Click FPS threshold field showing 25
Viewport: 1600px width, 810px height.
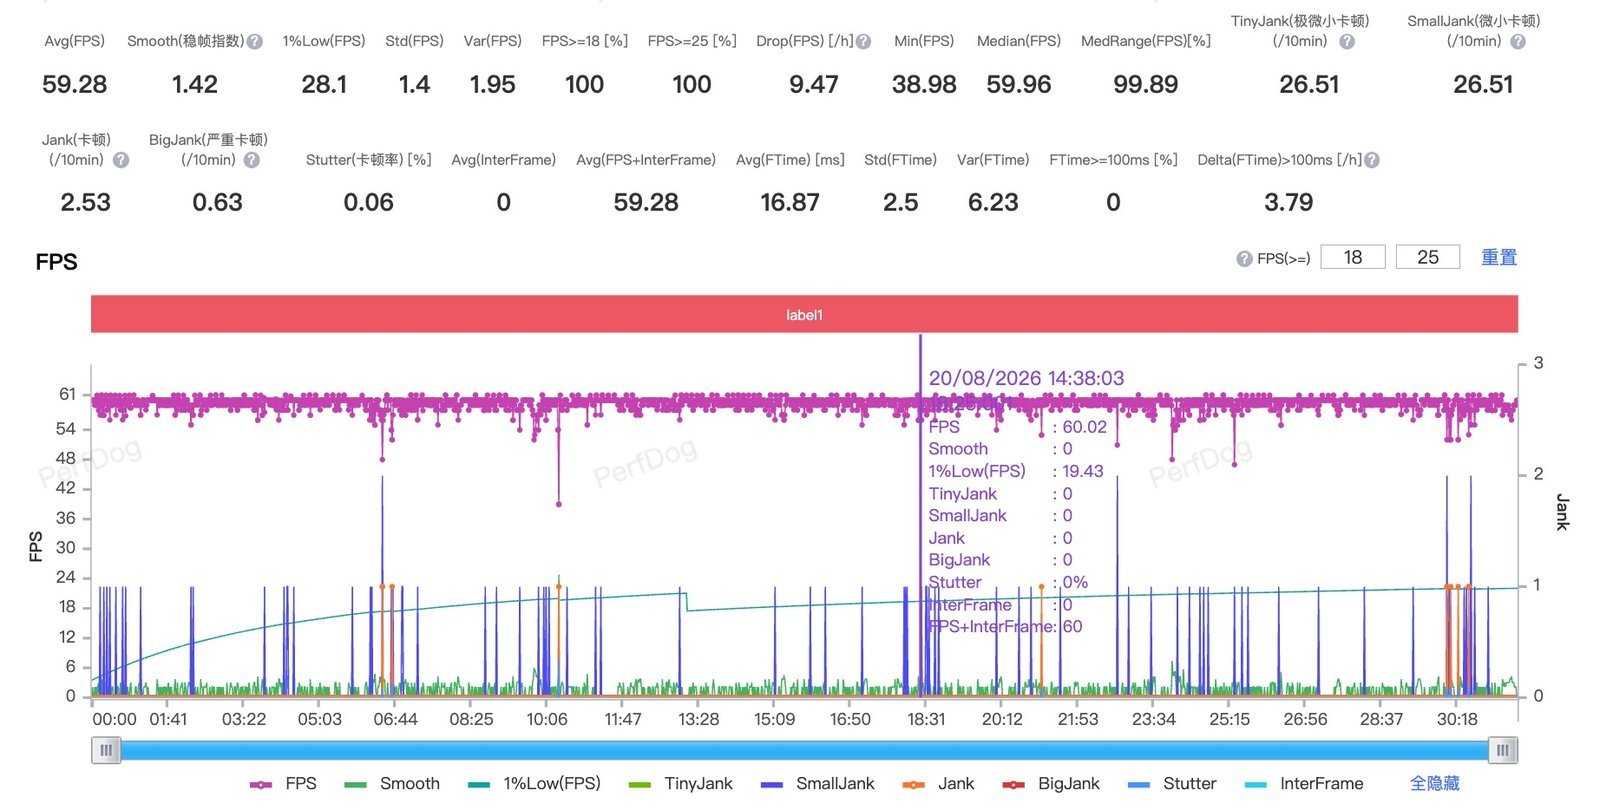1428,257
